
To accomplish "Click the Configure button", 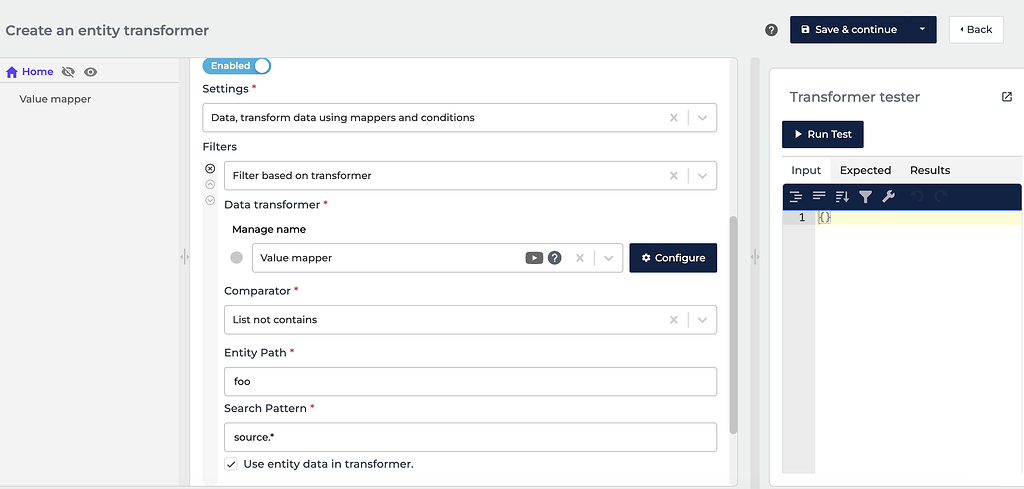I will tap(673, 258).
